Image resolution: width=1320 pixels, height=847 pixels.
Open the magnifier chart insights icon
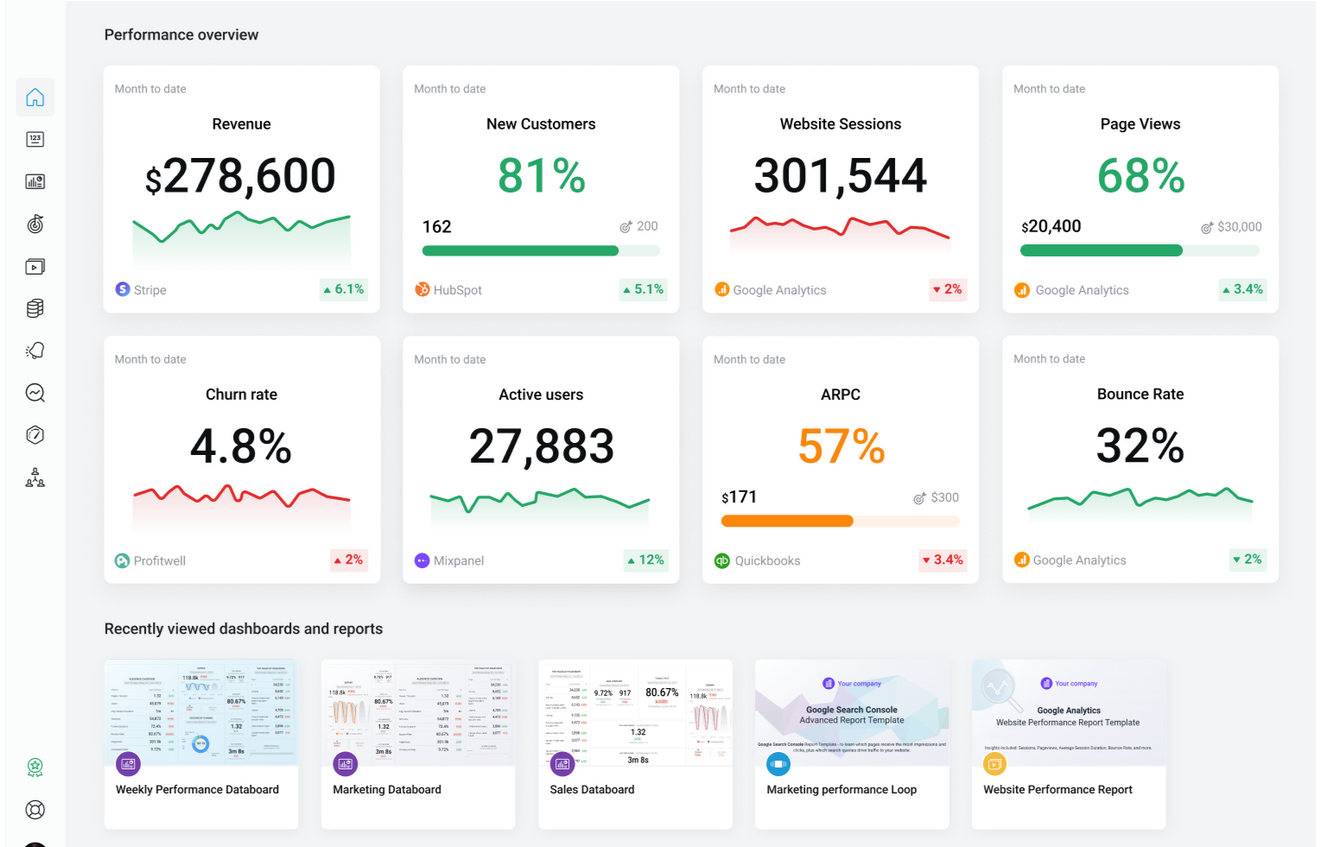tap(35, 393)
